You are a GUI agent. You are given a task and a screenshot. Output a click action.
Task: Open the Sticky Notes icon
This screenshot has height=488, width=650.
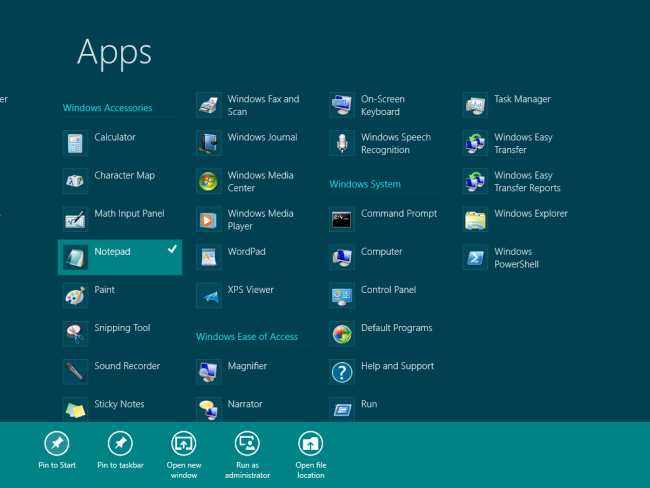pos(75,410)
